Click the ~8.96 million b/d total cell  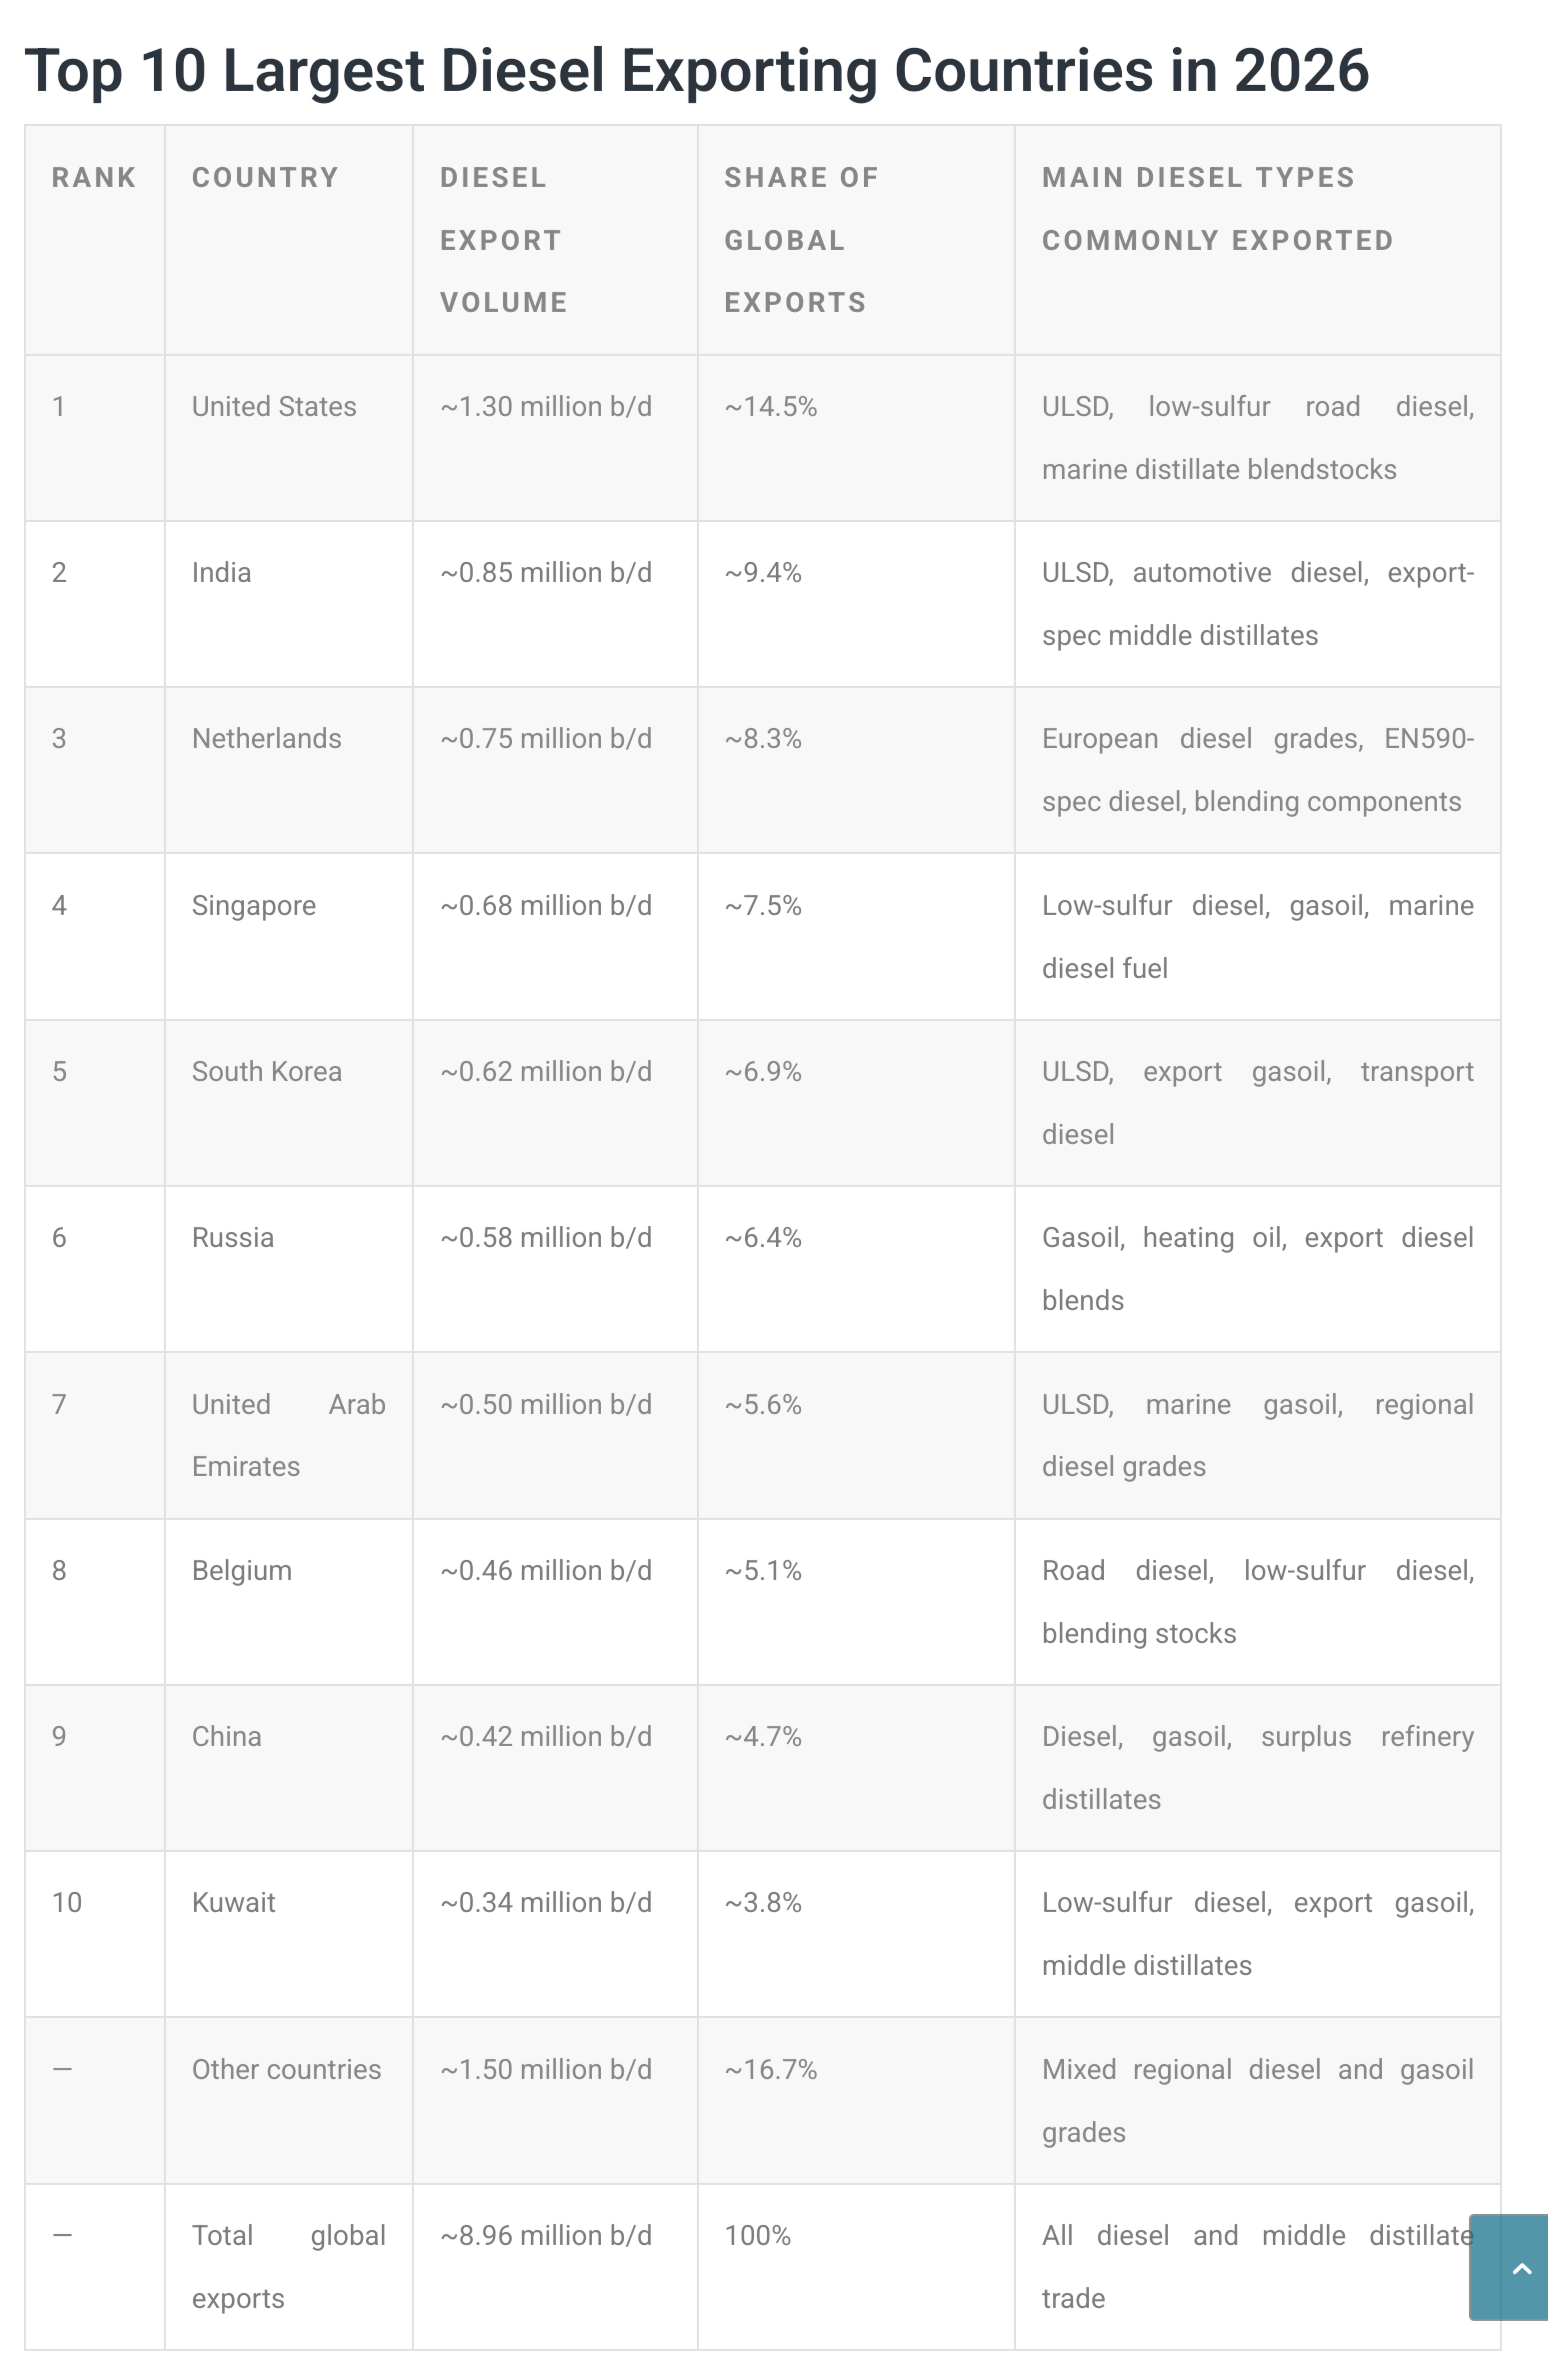click(x=546, y=2236)
